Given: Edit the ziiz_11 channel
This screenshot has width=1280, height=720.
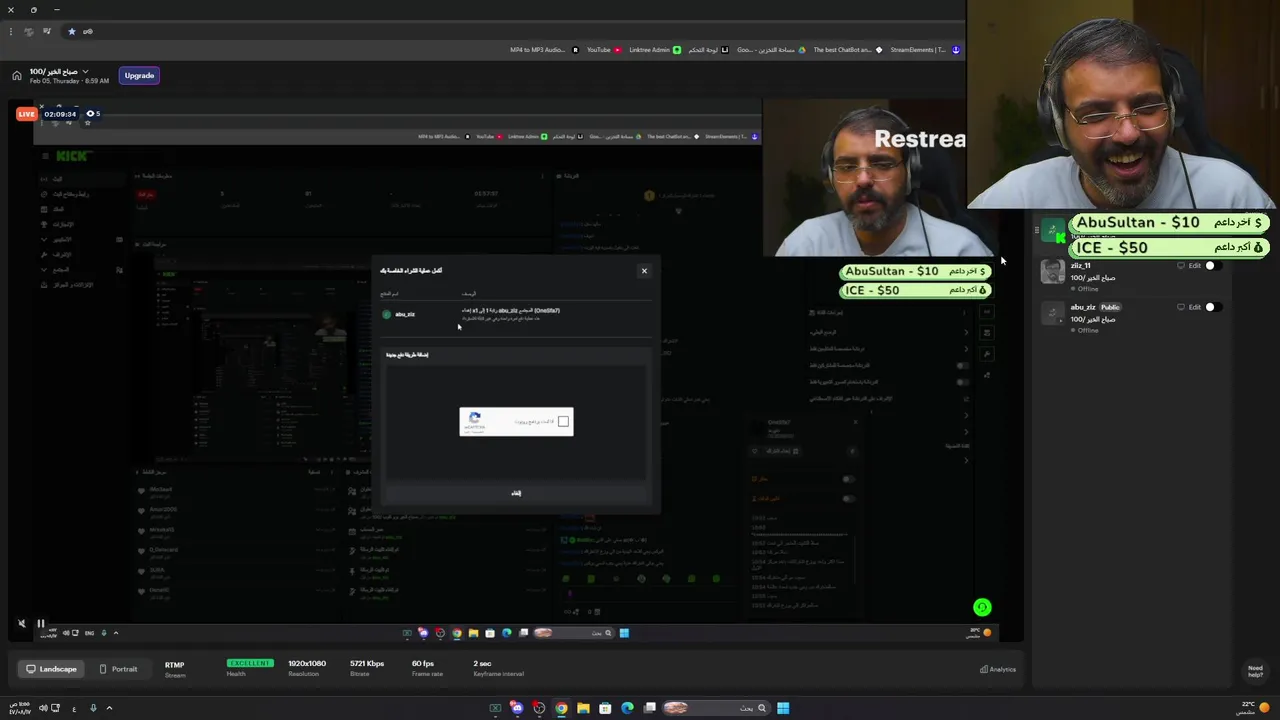Looking at the screenshot, I should (x=1194, y=266).
